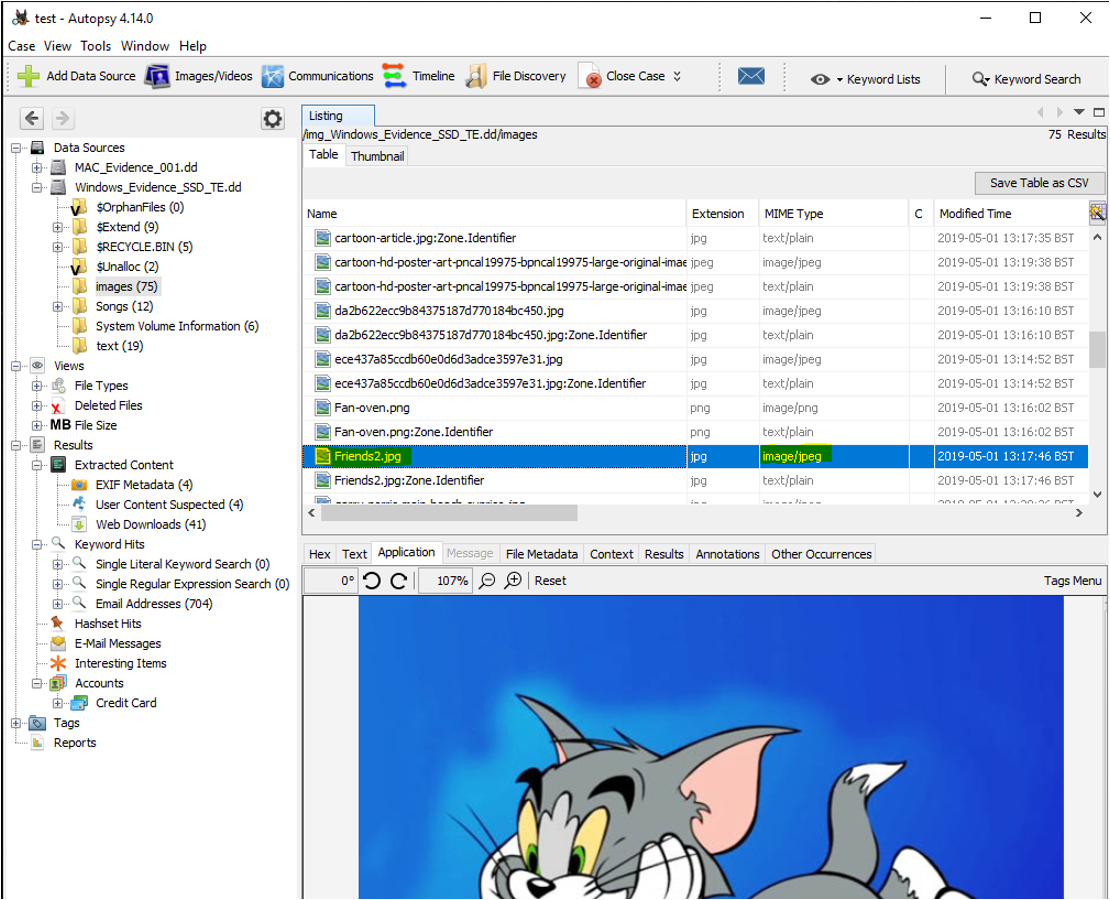This screenshot has height=900, width=1110.
Task: Click the table column chooser icon
Action: (x=1097, y=212)
